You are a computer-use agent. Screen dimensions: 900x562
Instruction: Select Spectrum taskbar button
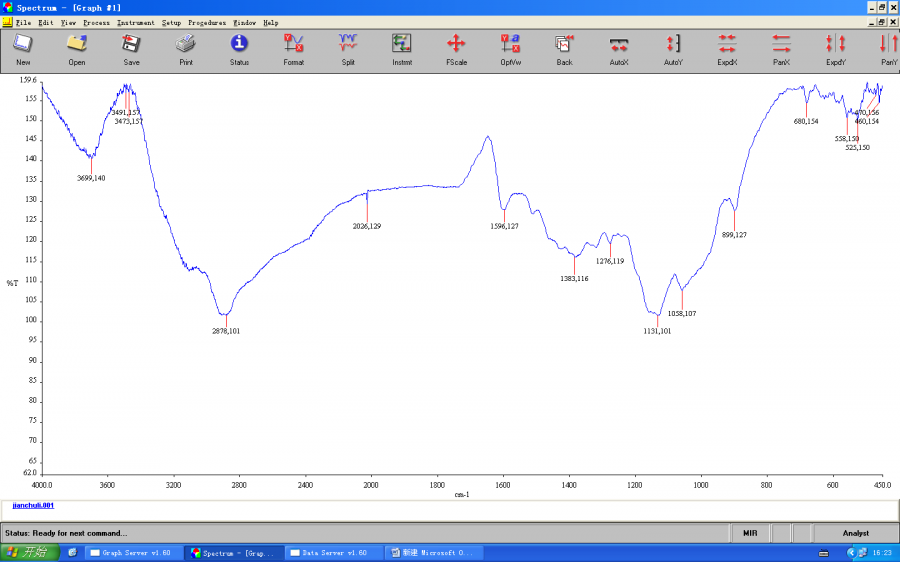[235, 553]
